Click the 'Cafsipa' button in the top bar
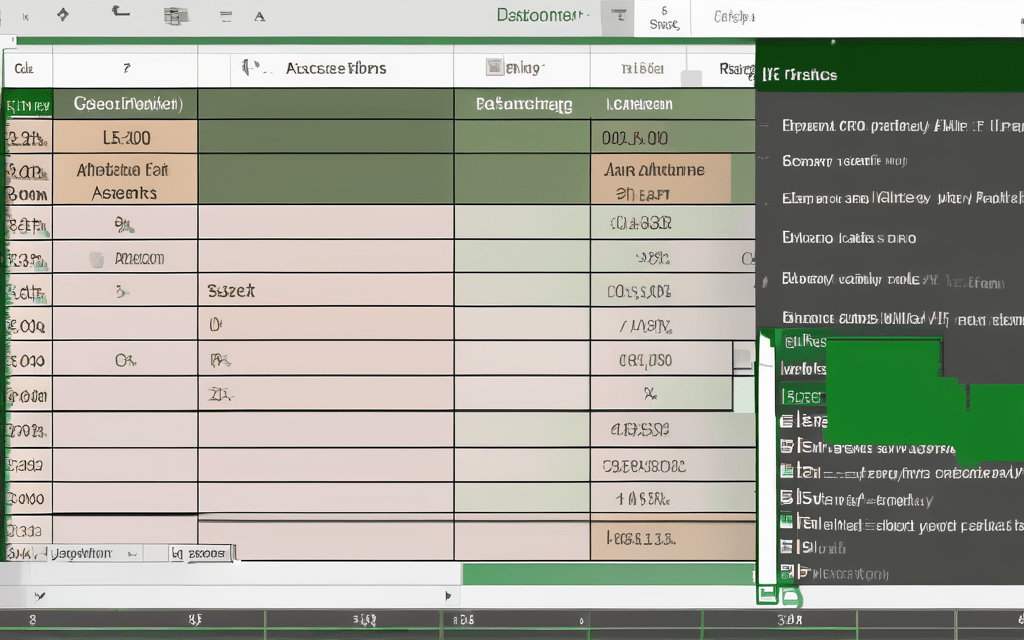 tap(733, 16)
